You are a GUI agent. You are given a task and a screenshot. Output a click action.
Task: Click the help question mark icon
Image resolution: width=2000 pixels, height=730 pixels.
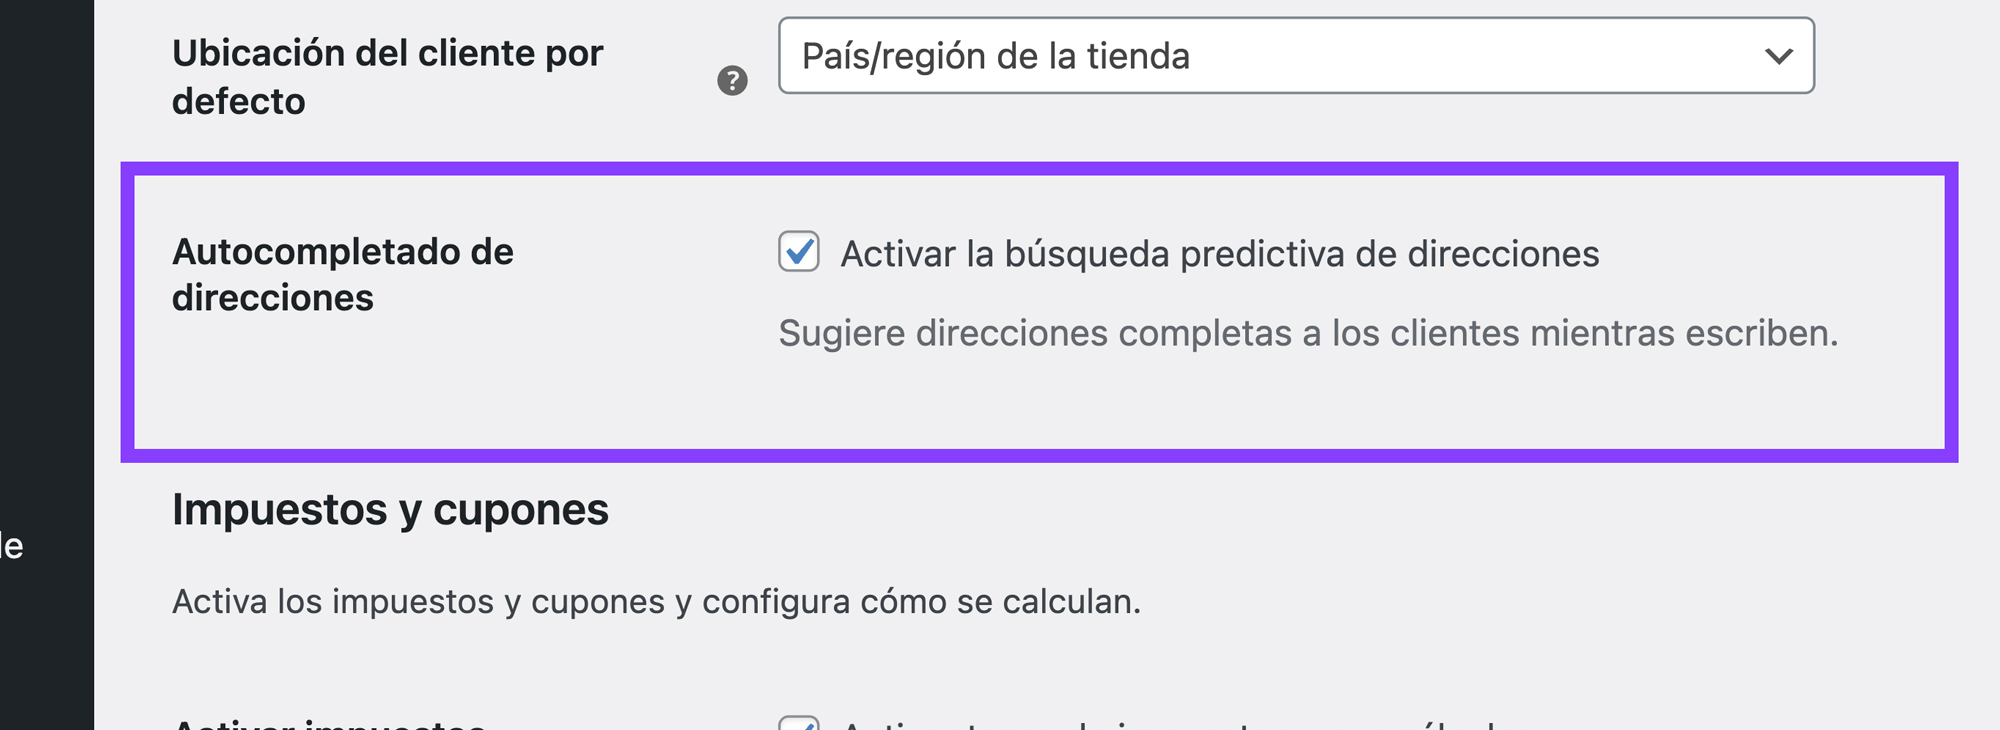click(732, 81)
